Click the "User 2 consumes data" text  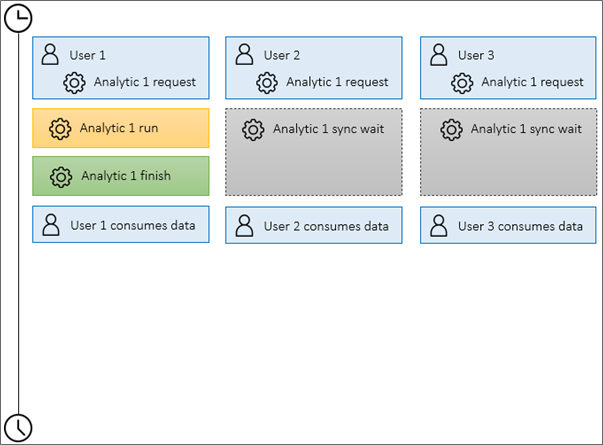pos(326,227)
